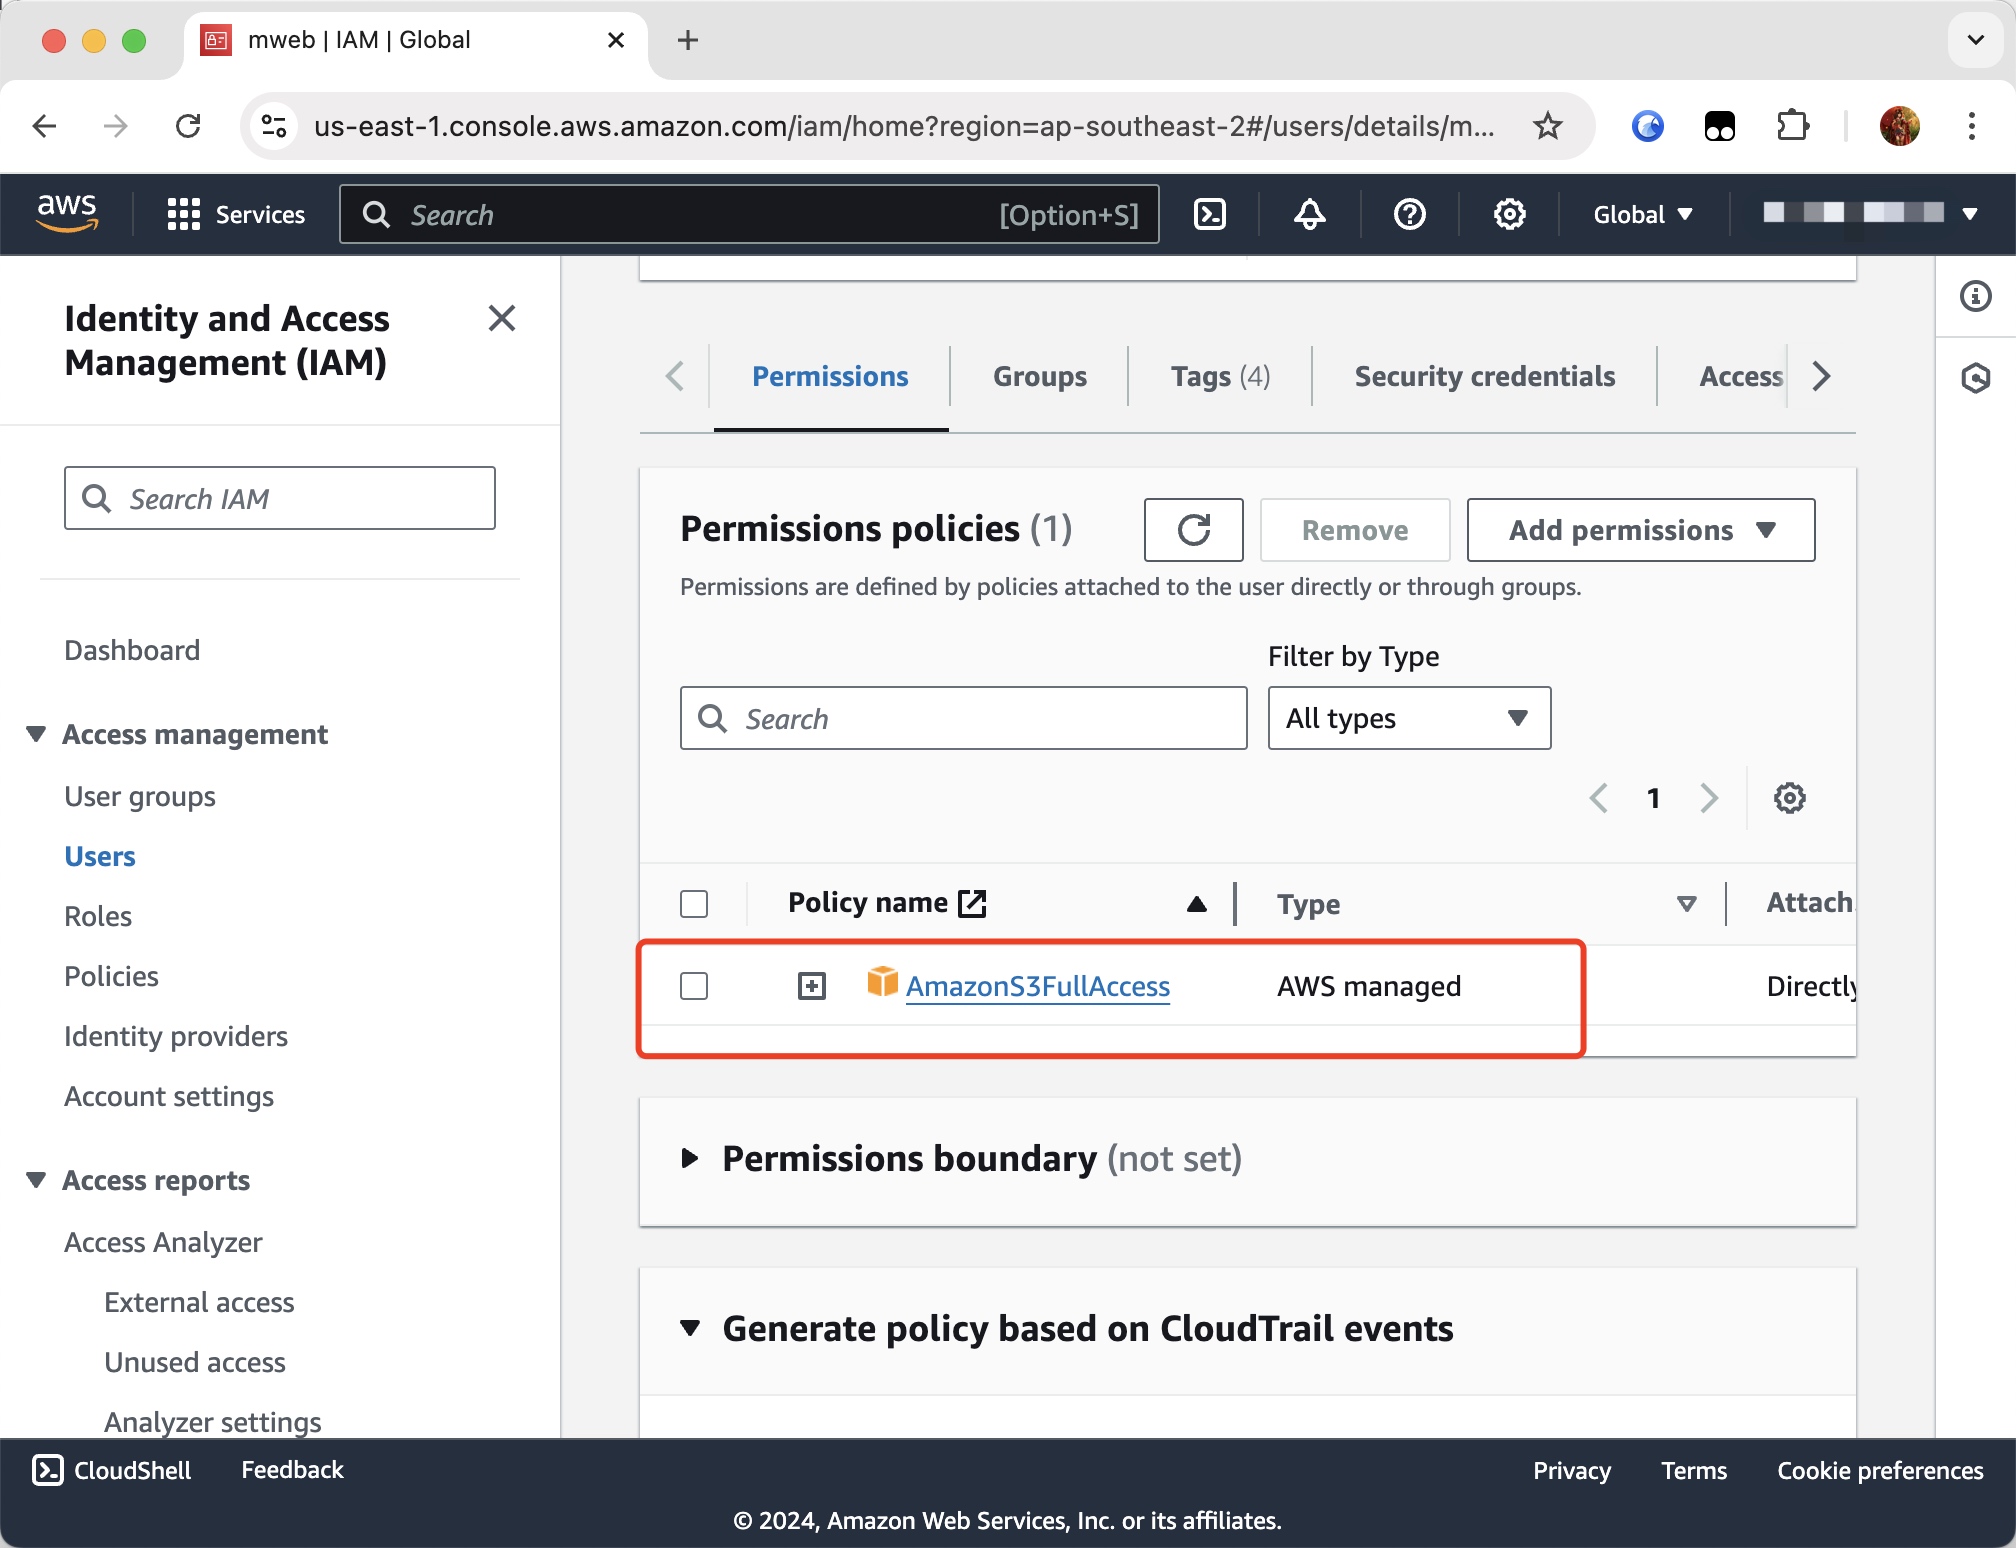Toggle the select-all policies checkbox
This screenshot has height=1548, width=2016.
[x=694, y=904]
